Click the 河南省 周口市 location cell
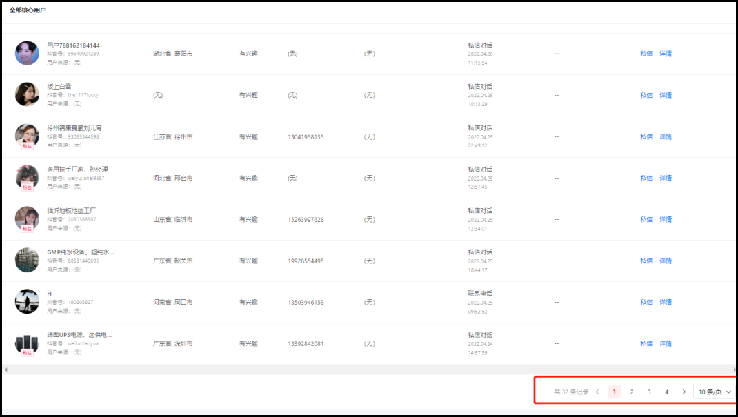 coord(173,302)
